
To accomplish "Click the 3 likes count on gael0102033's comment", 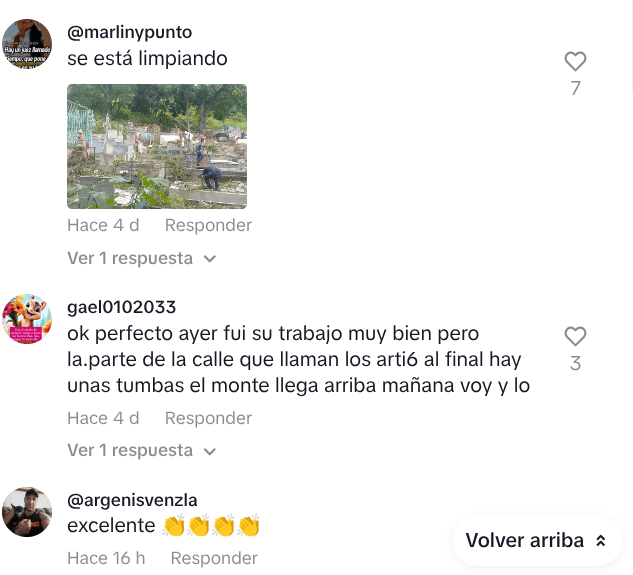I will click(575, 363).
